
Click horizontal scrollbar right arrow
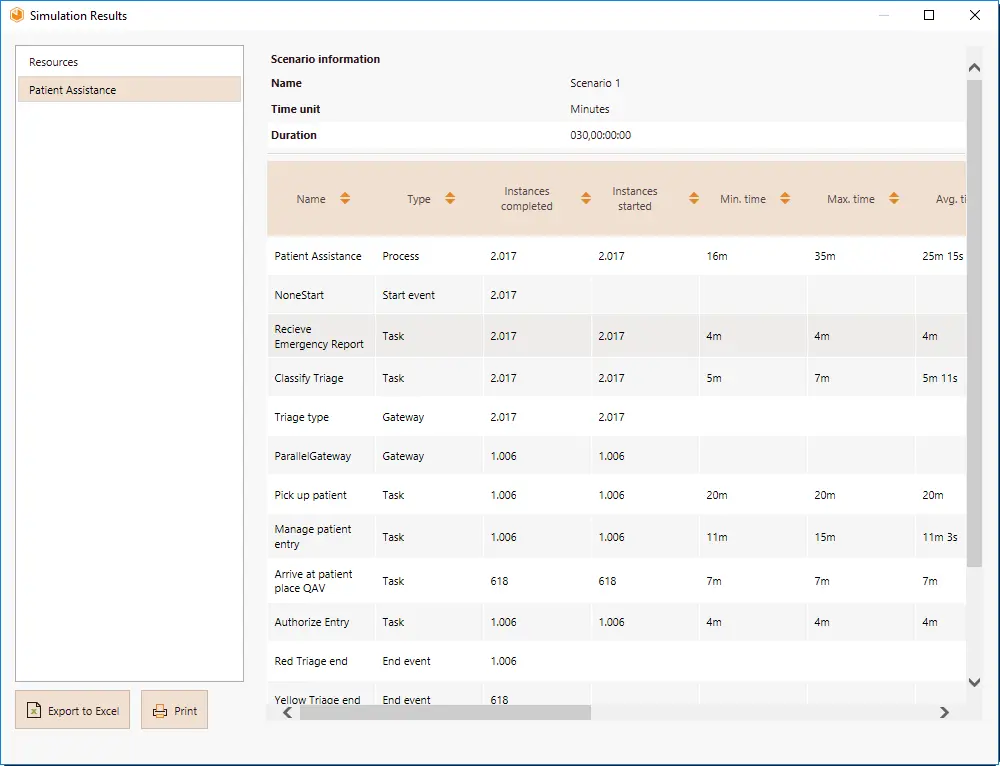(x=945, y=712)
